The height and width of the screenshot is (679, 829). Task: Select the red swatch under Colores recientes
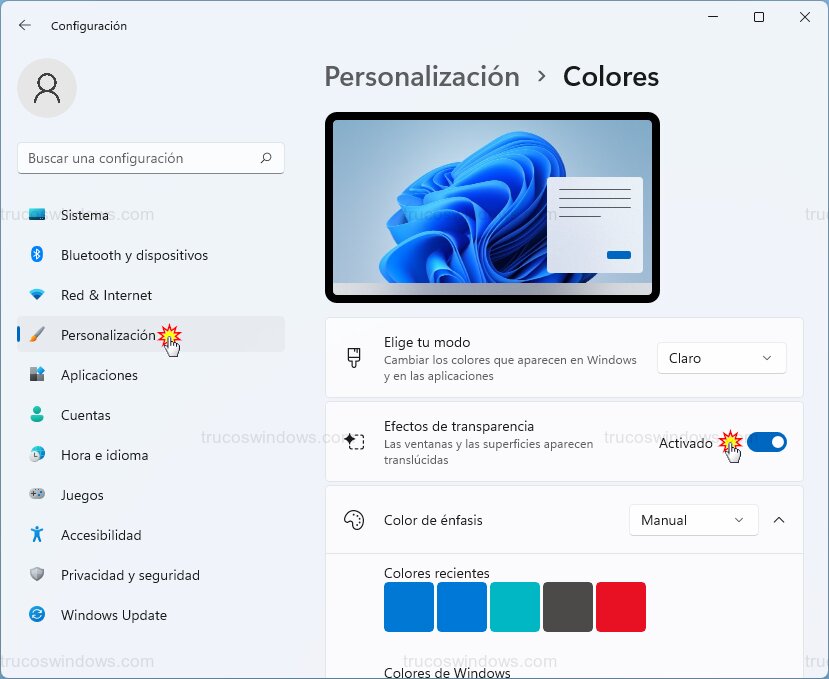(621, 607)
